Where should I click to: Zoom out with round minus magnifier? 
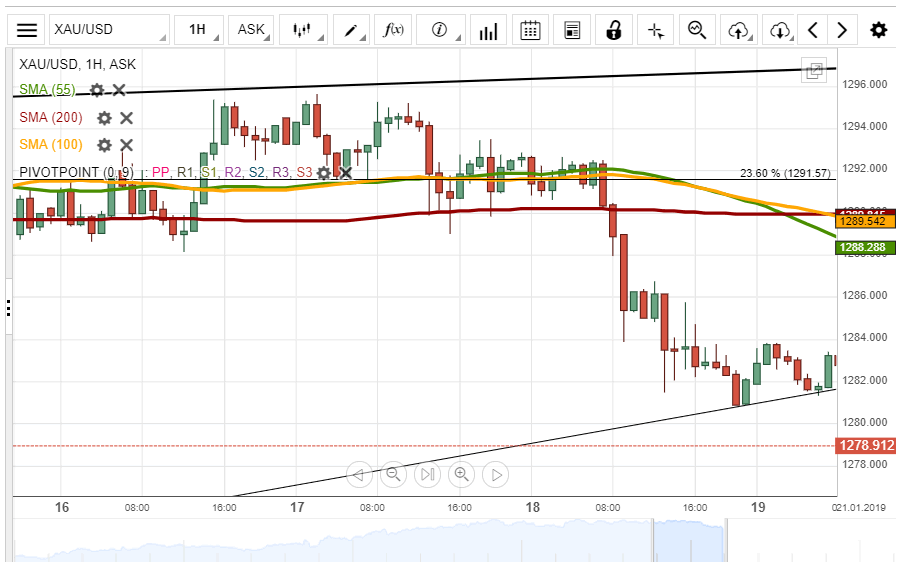coord(393,475)
